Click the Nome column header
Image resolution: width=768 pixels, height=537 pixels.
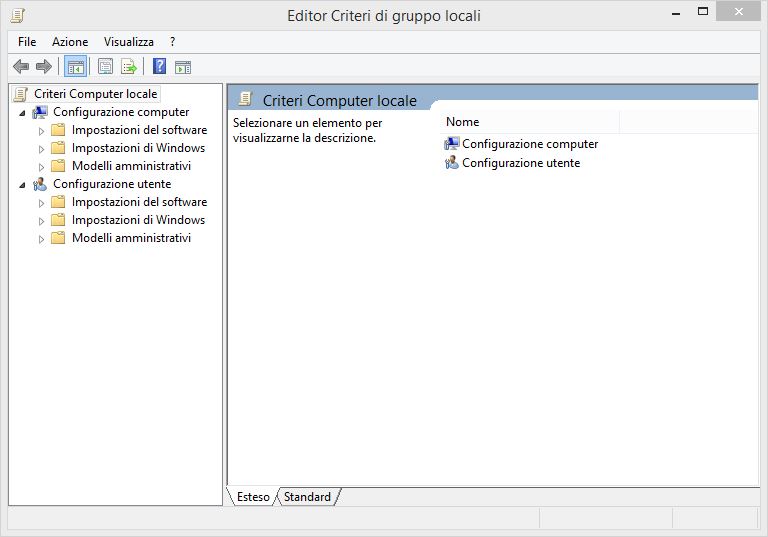pyautogui.click(x=530, y=122)
